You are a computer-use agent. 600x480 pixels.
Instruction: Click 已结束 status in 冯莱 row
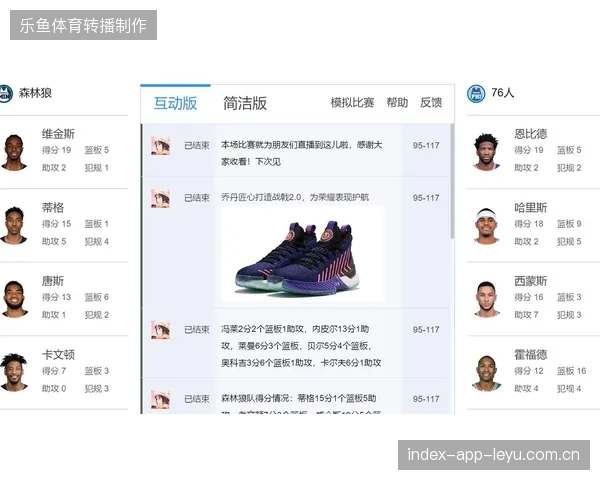click(x=197, y=330)
